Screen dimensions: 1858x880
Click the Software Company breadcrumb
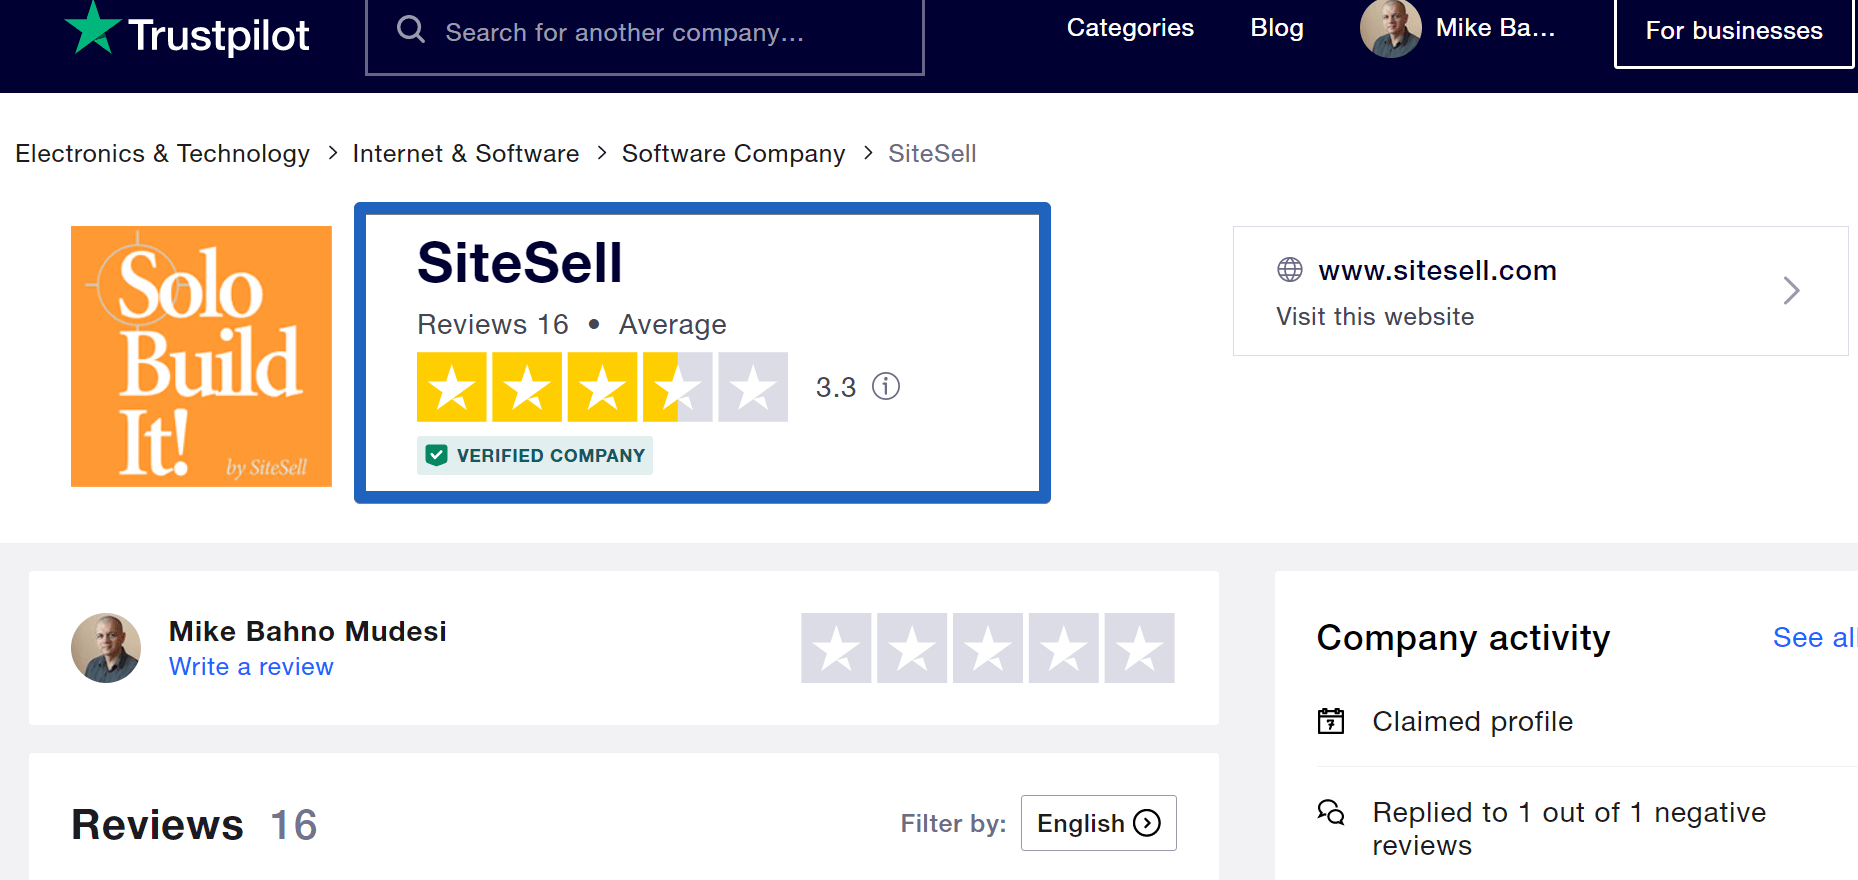[733, 154]
